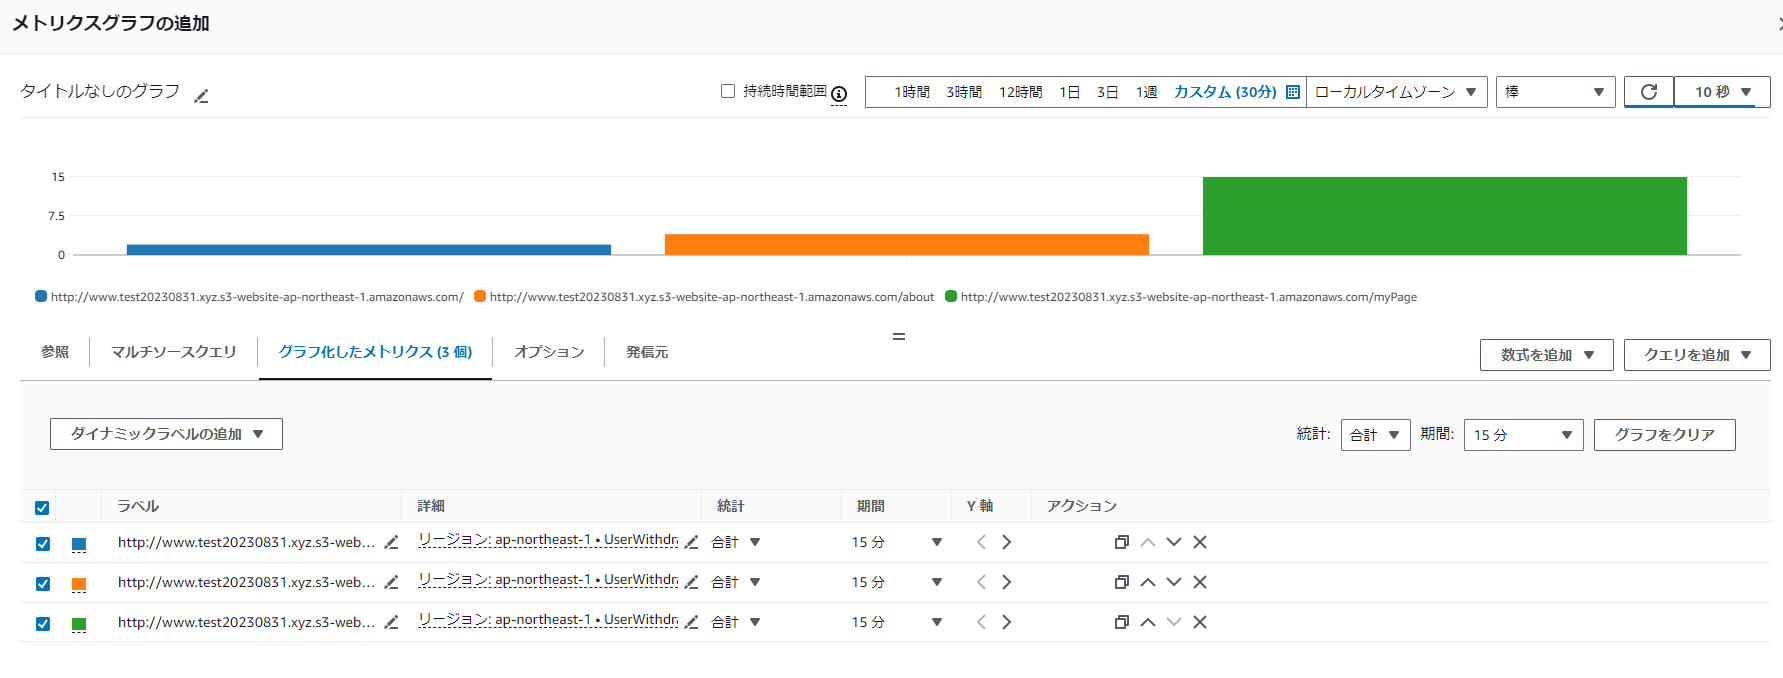The width and height of the screenshot is (1783, 678).
Task: Open the 数式を追加 dropdown button
Action: (x=1546, y=355)
